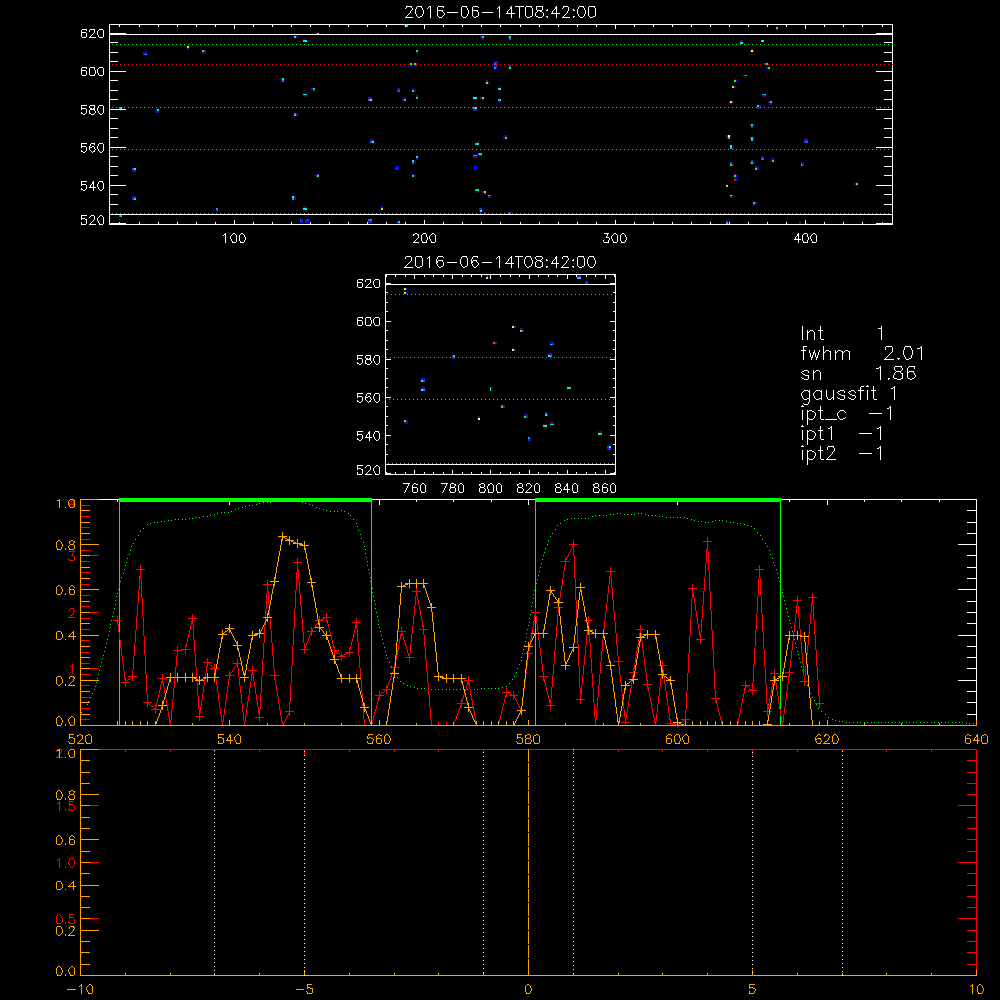Click the timestamp title above the small scatter plot

pyautogui.click(x=501, y=262)
